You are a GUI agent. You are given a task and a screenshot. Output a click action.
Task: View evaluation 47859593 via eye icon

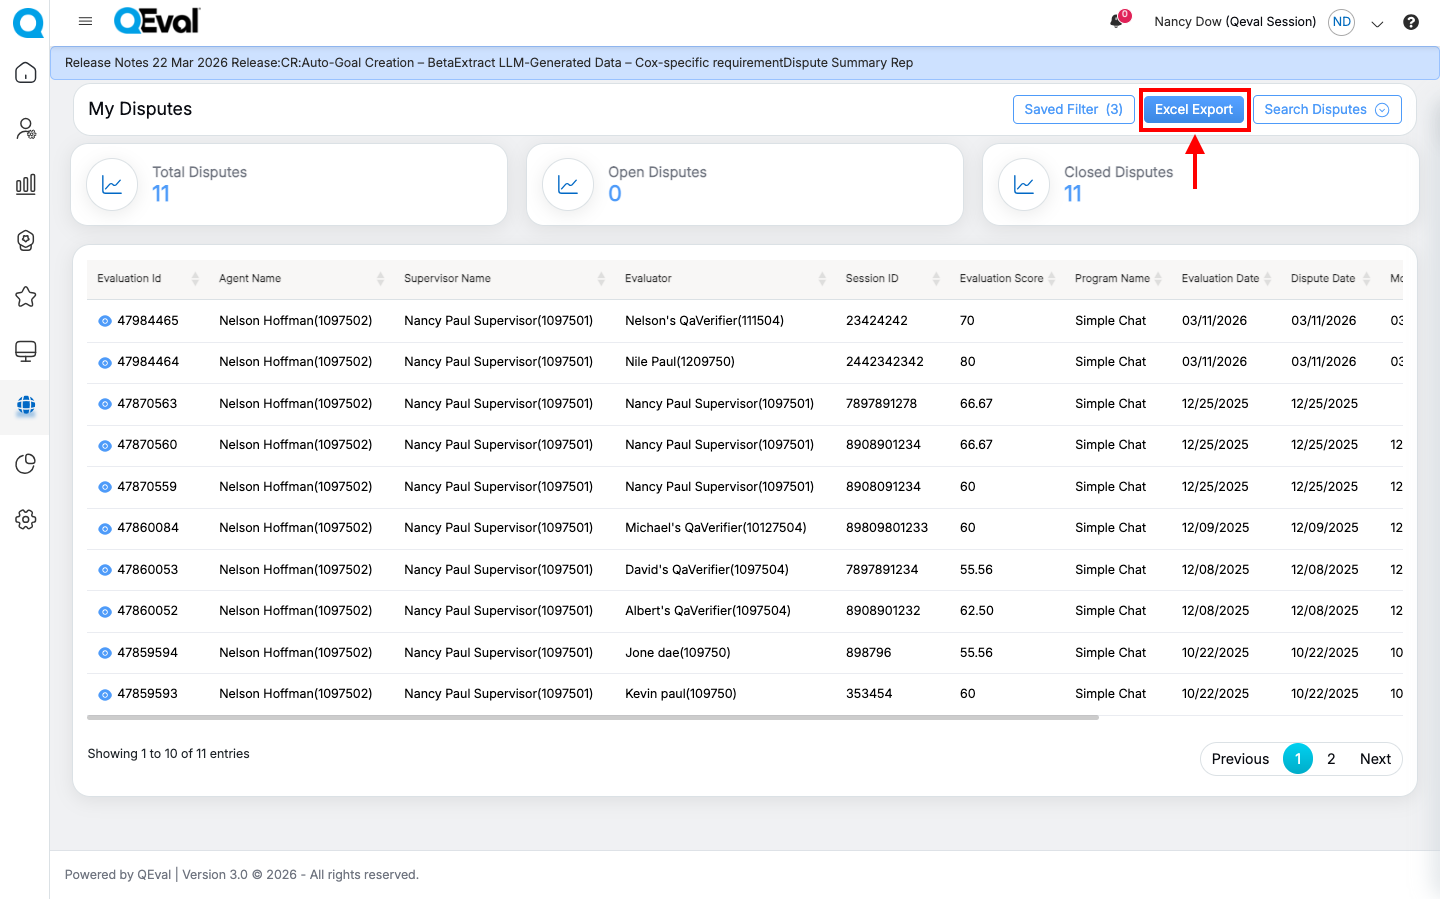[x=105, y=694]
